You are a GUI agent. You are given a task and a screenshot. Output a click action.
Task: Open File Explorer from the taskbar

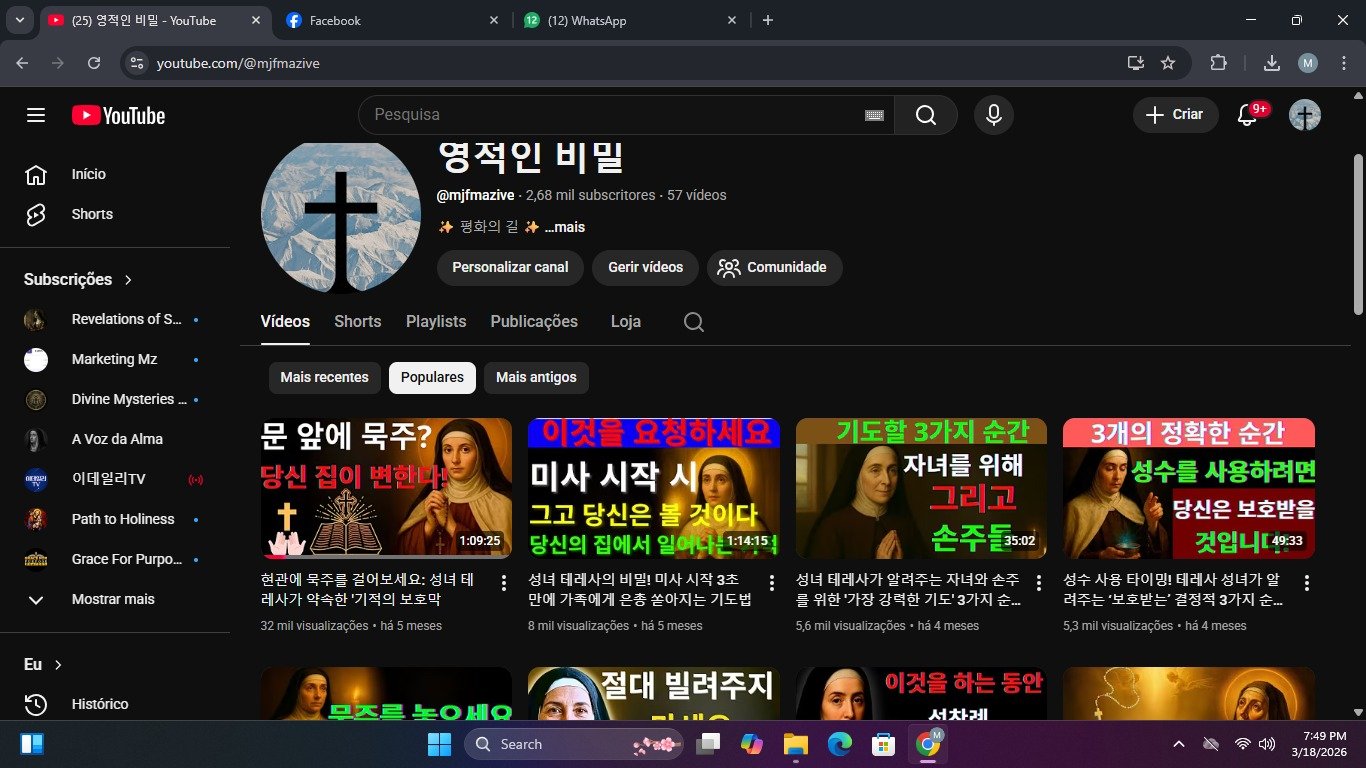(x=795, y=744)
